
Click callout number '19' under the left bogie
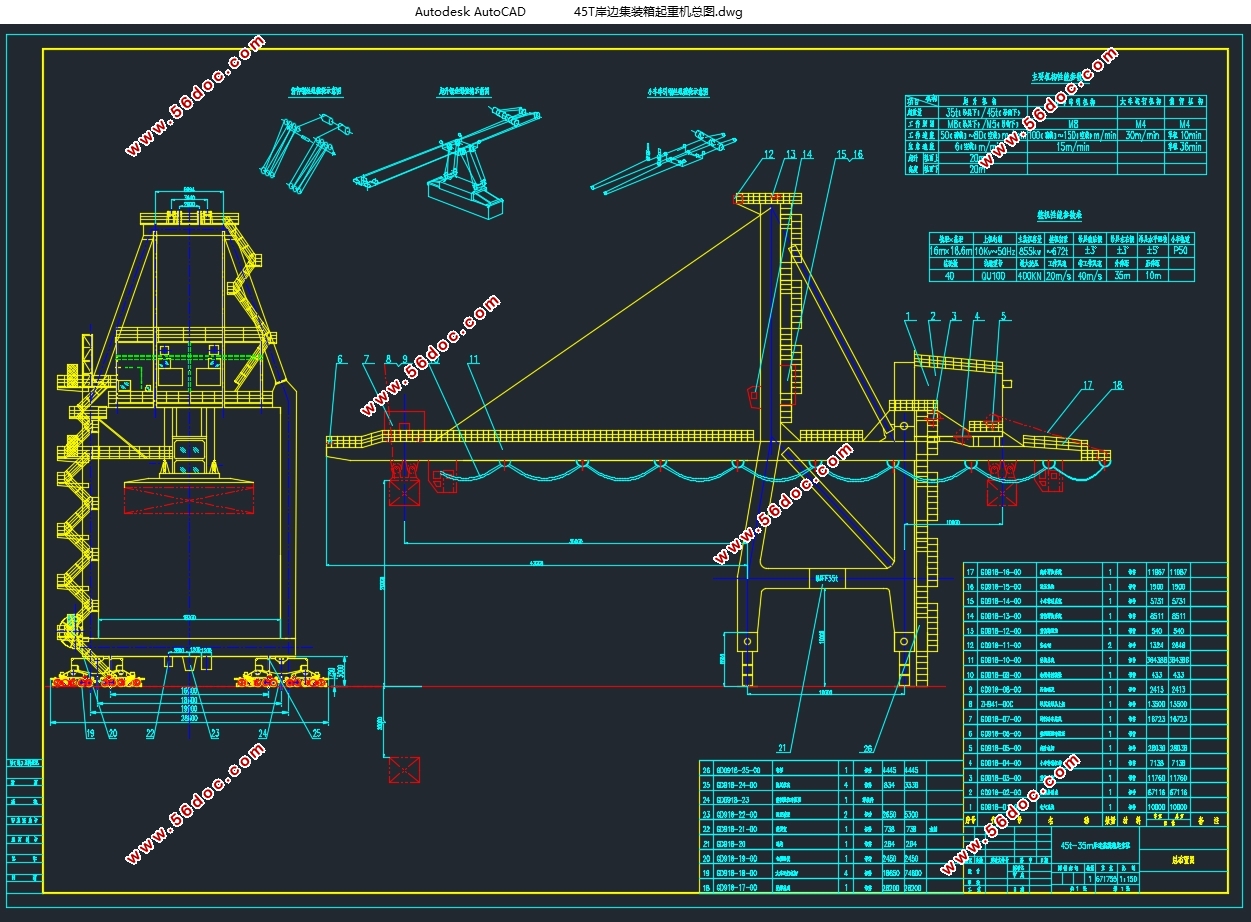click(x=89, y=733)
